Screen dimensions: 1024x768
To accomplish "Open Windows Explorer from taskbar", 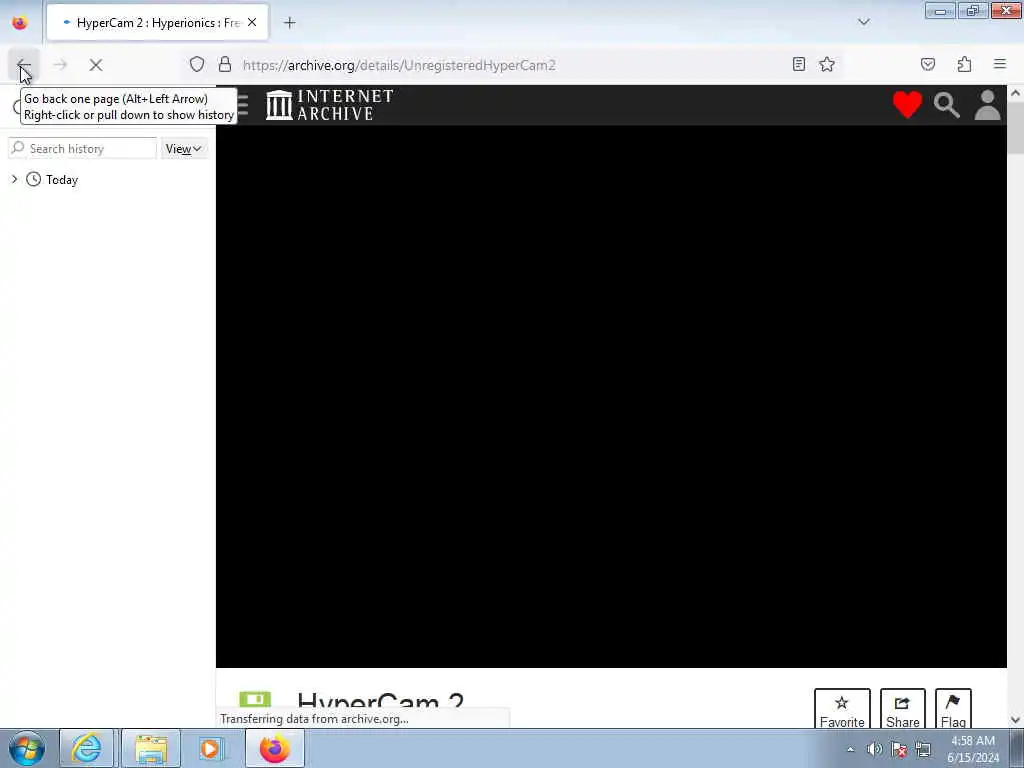I will 151,748.
